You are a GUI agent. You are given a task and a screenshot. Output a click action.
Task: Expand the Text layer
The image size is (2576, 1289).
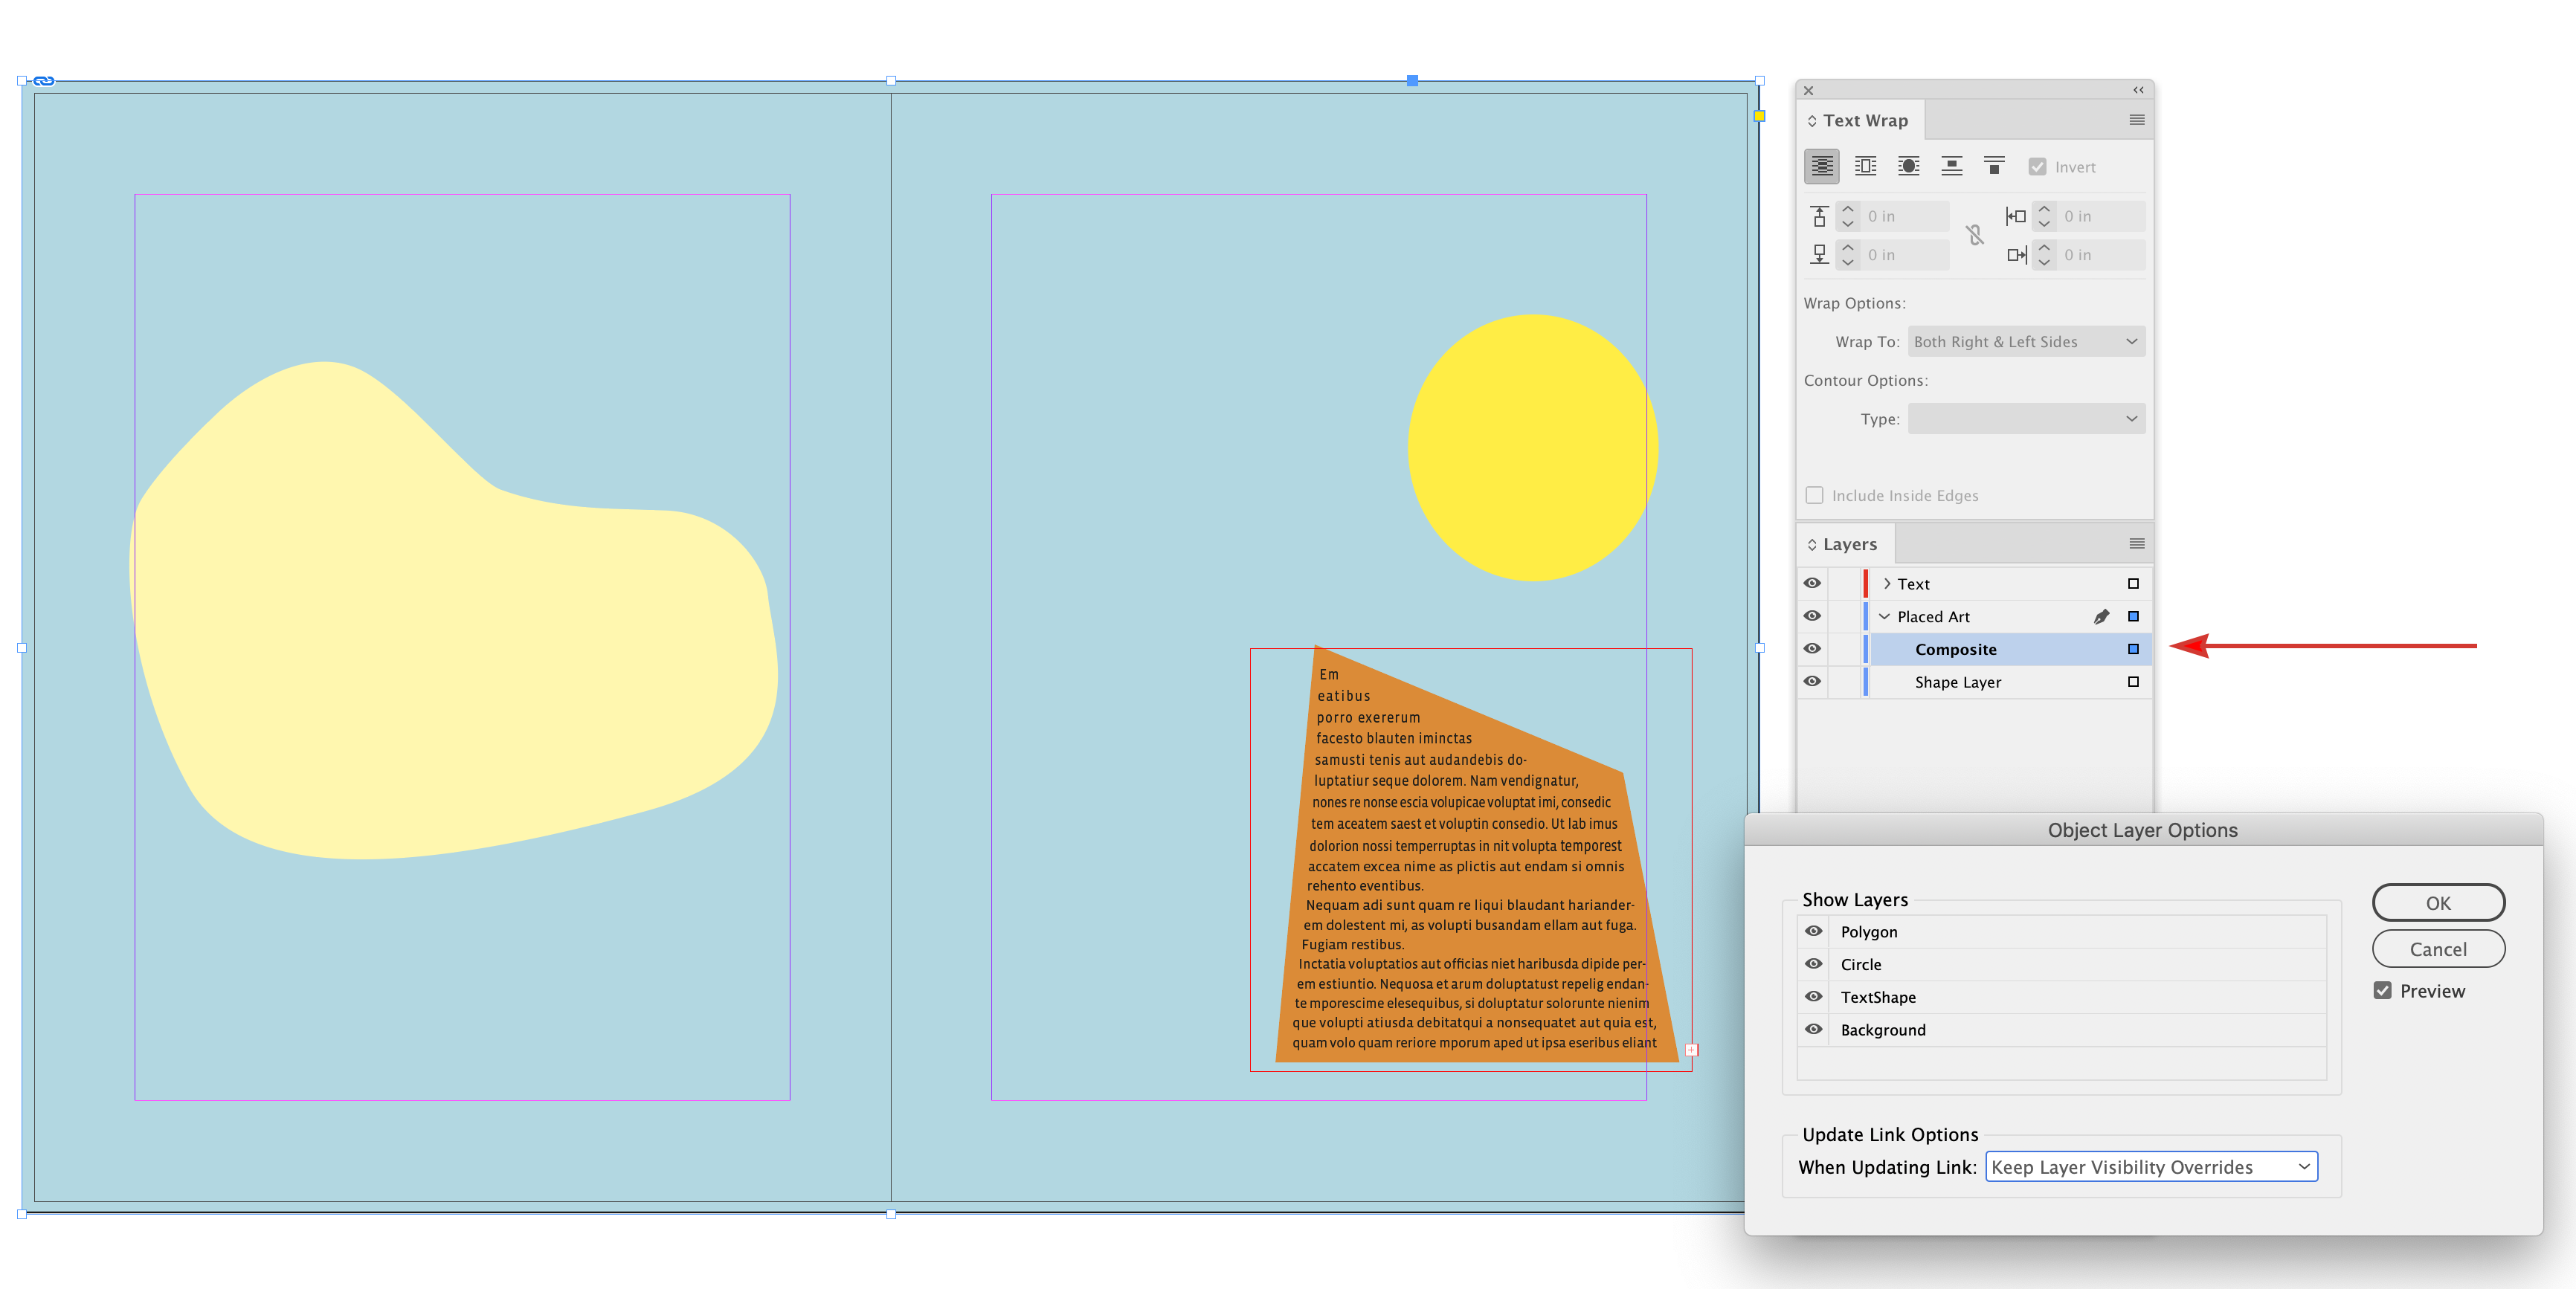tap(1886, 584)
